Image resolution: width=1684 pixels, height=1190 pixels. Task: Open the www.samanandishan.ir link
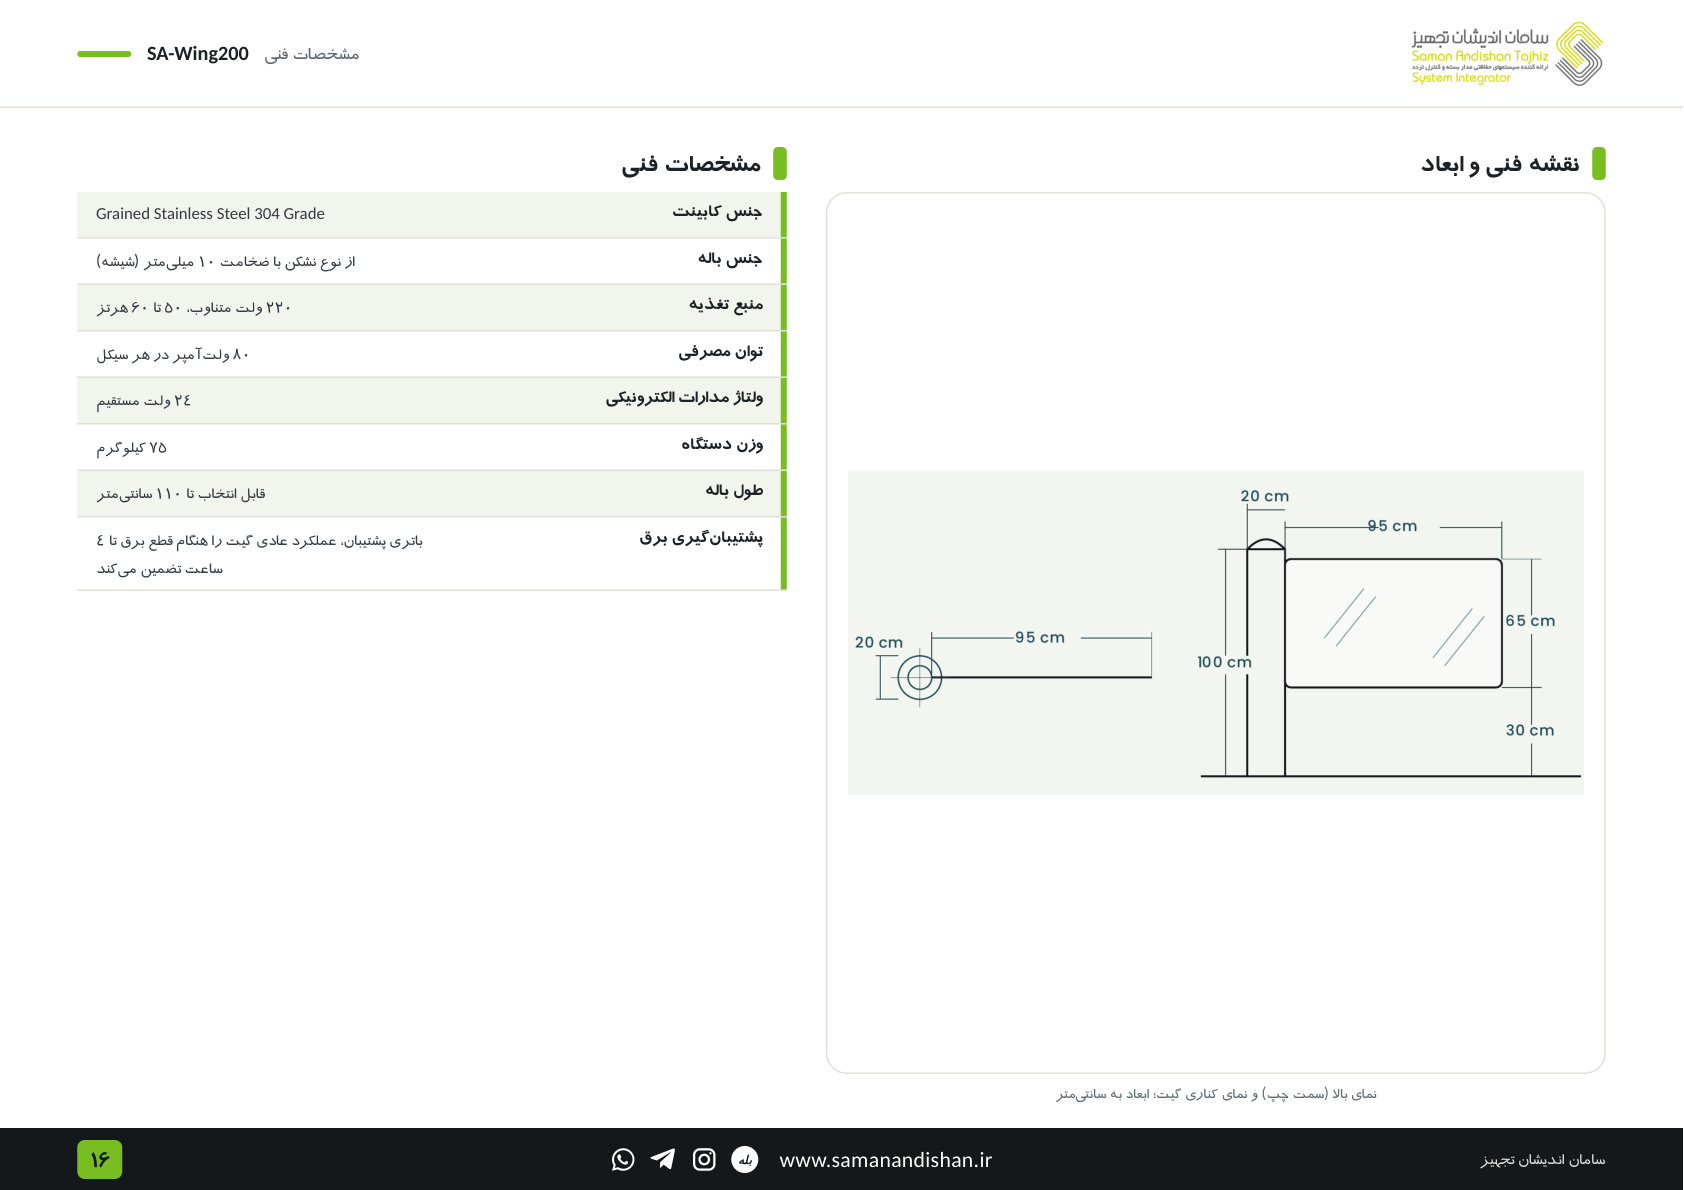click(885, 1160)
